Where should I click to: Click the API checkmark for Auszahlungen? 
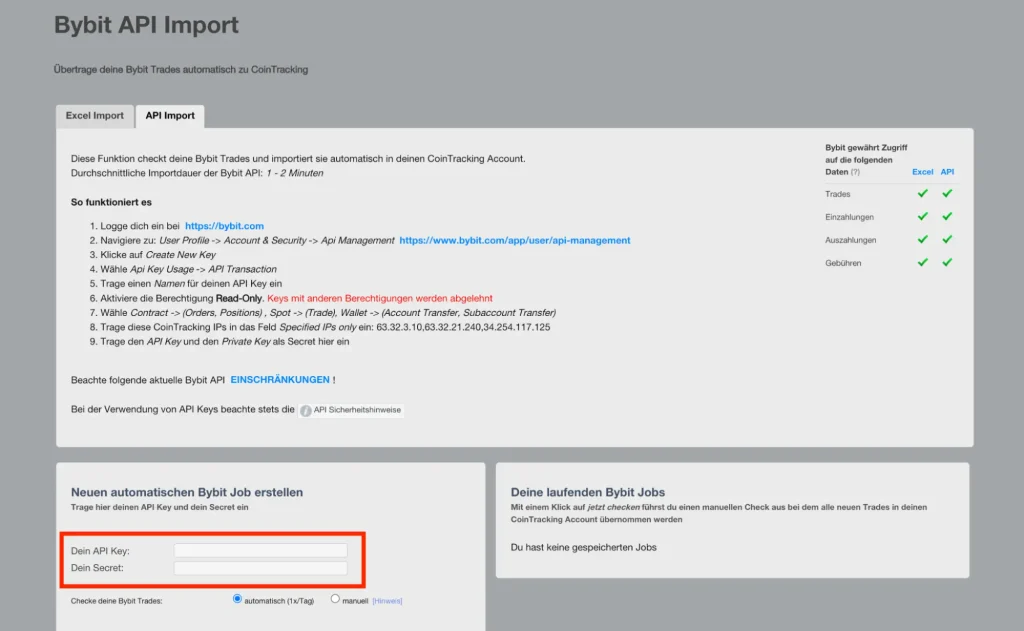pos(947,240)
